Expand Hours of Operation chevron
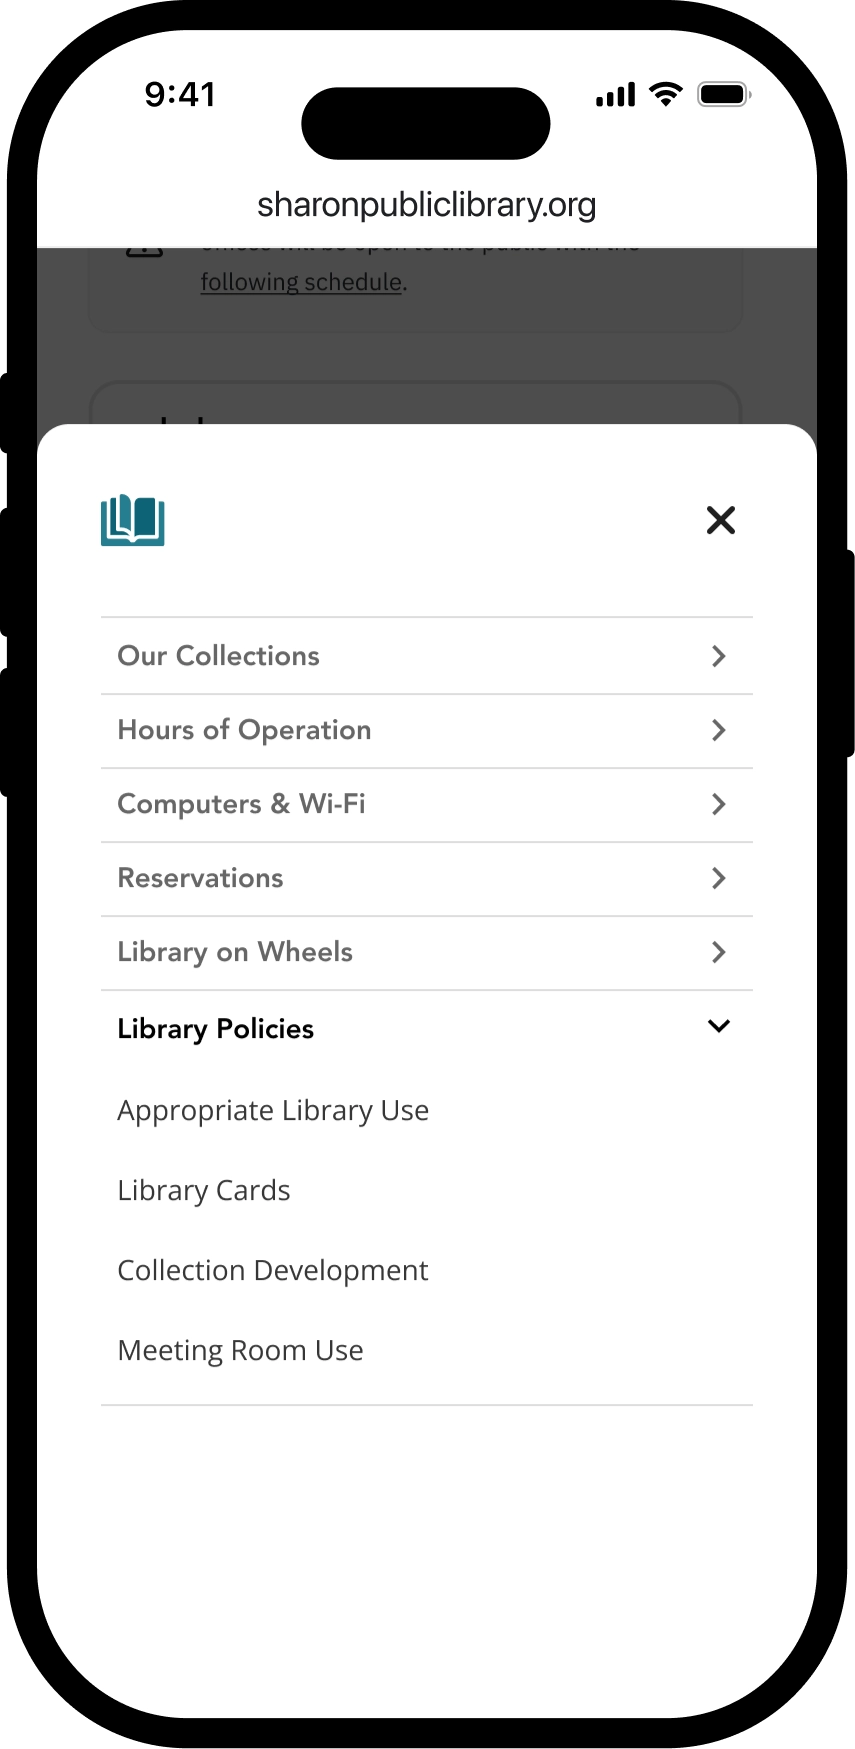The height and width of the screenshot is (1749, 855). (718, 730)
